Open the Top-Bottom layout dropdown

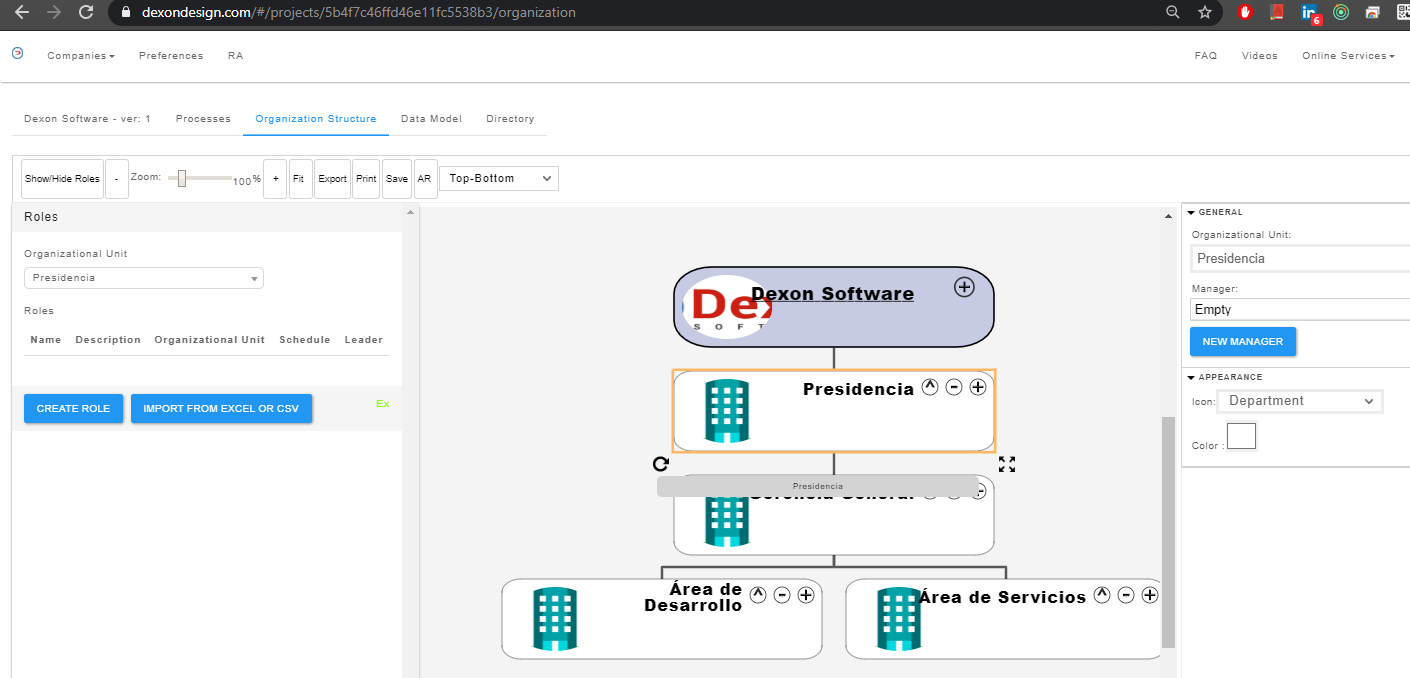[498, 178]
